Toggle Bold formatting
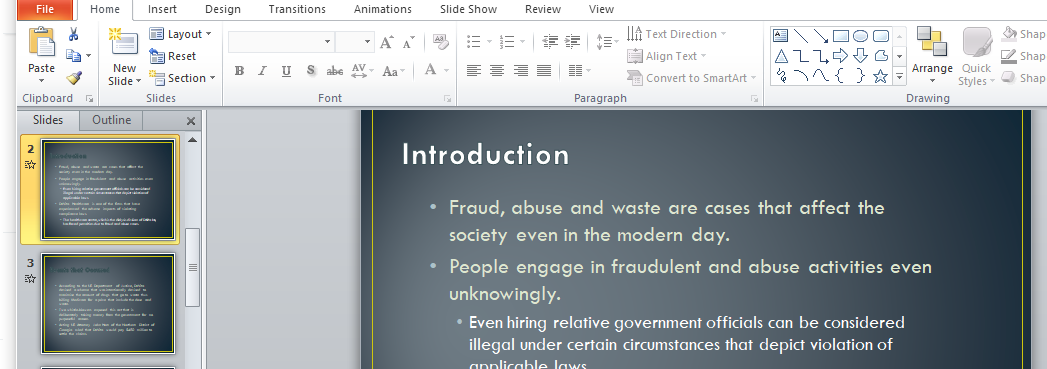 pos(239,71)
